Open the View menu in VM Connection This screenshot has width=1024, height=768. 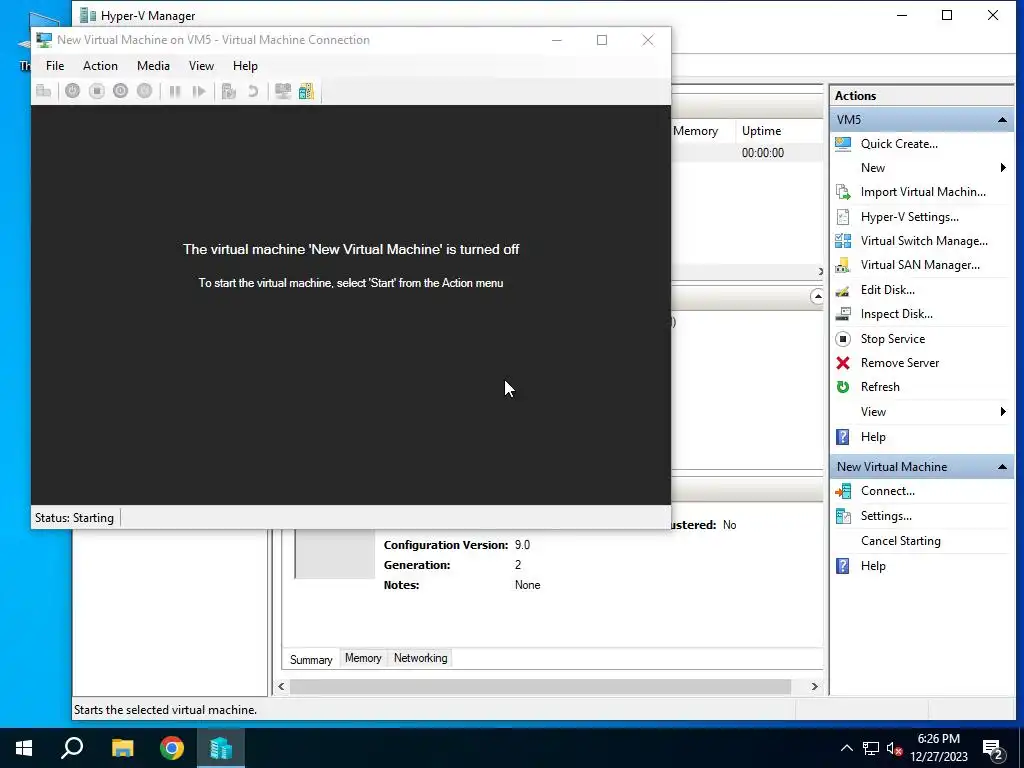coord(201,66)
